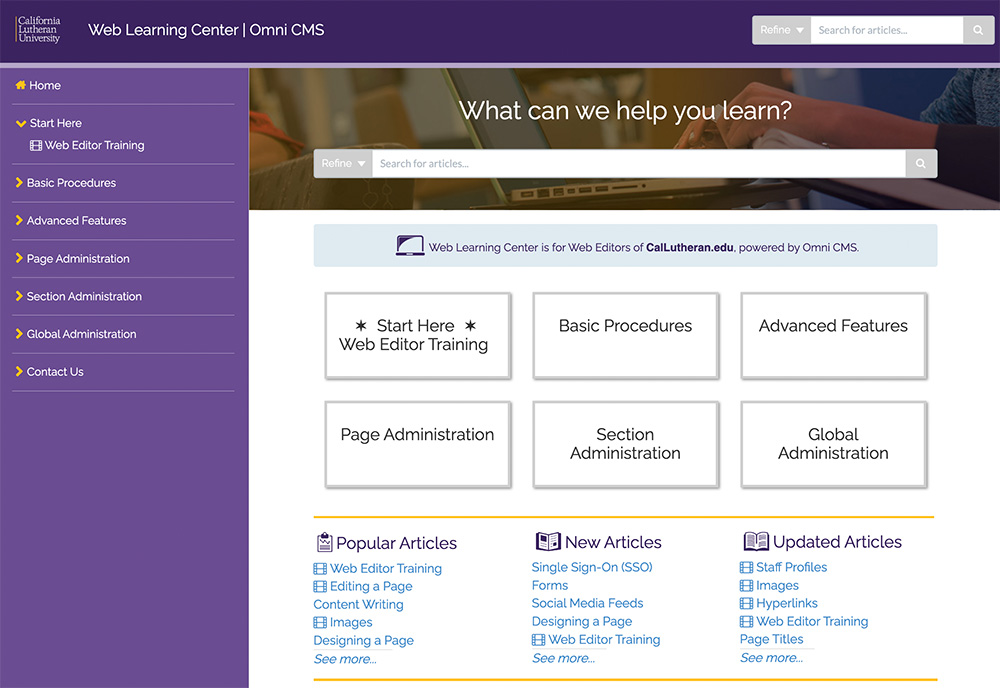Open the Global Administration card
Viewport: 1000px width, 688px height.
pyautogui.click(x=834, y=444)
